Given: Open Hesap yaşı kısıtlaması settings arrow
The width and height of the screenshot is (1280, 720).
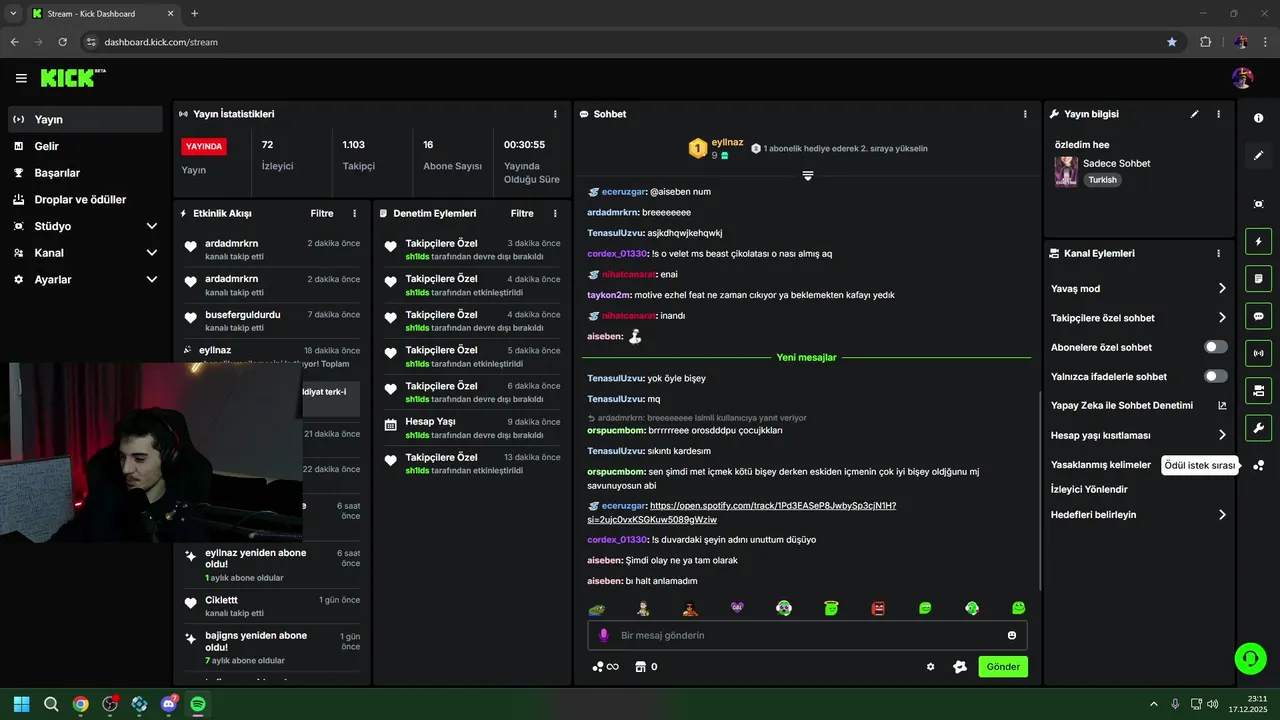Looking at the screenshot, I should pyautogui.click(x=1222, y=435).
